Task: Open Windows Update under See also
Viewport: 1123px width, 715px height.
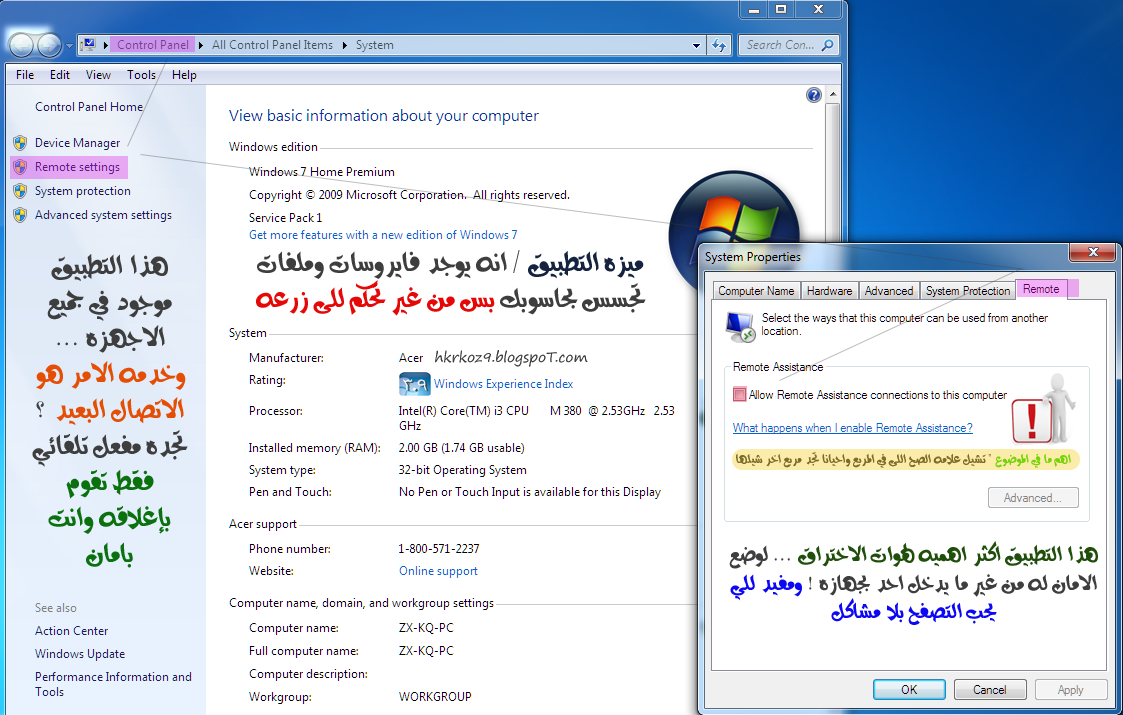Action: pyautogui.click(x=80, y=654)
